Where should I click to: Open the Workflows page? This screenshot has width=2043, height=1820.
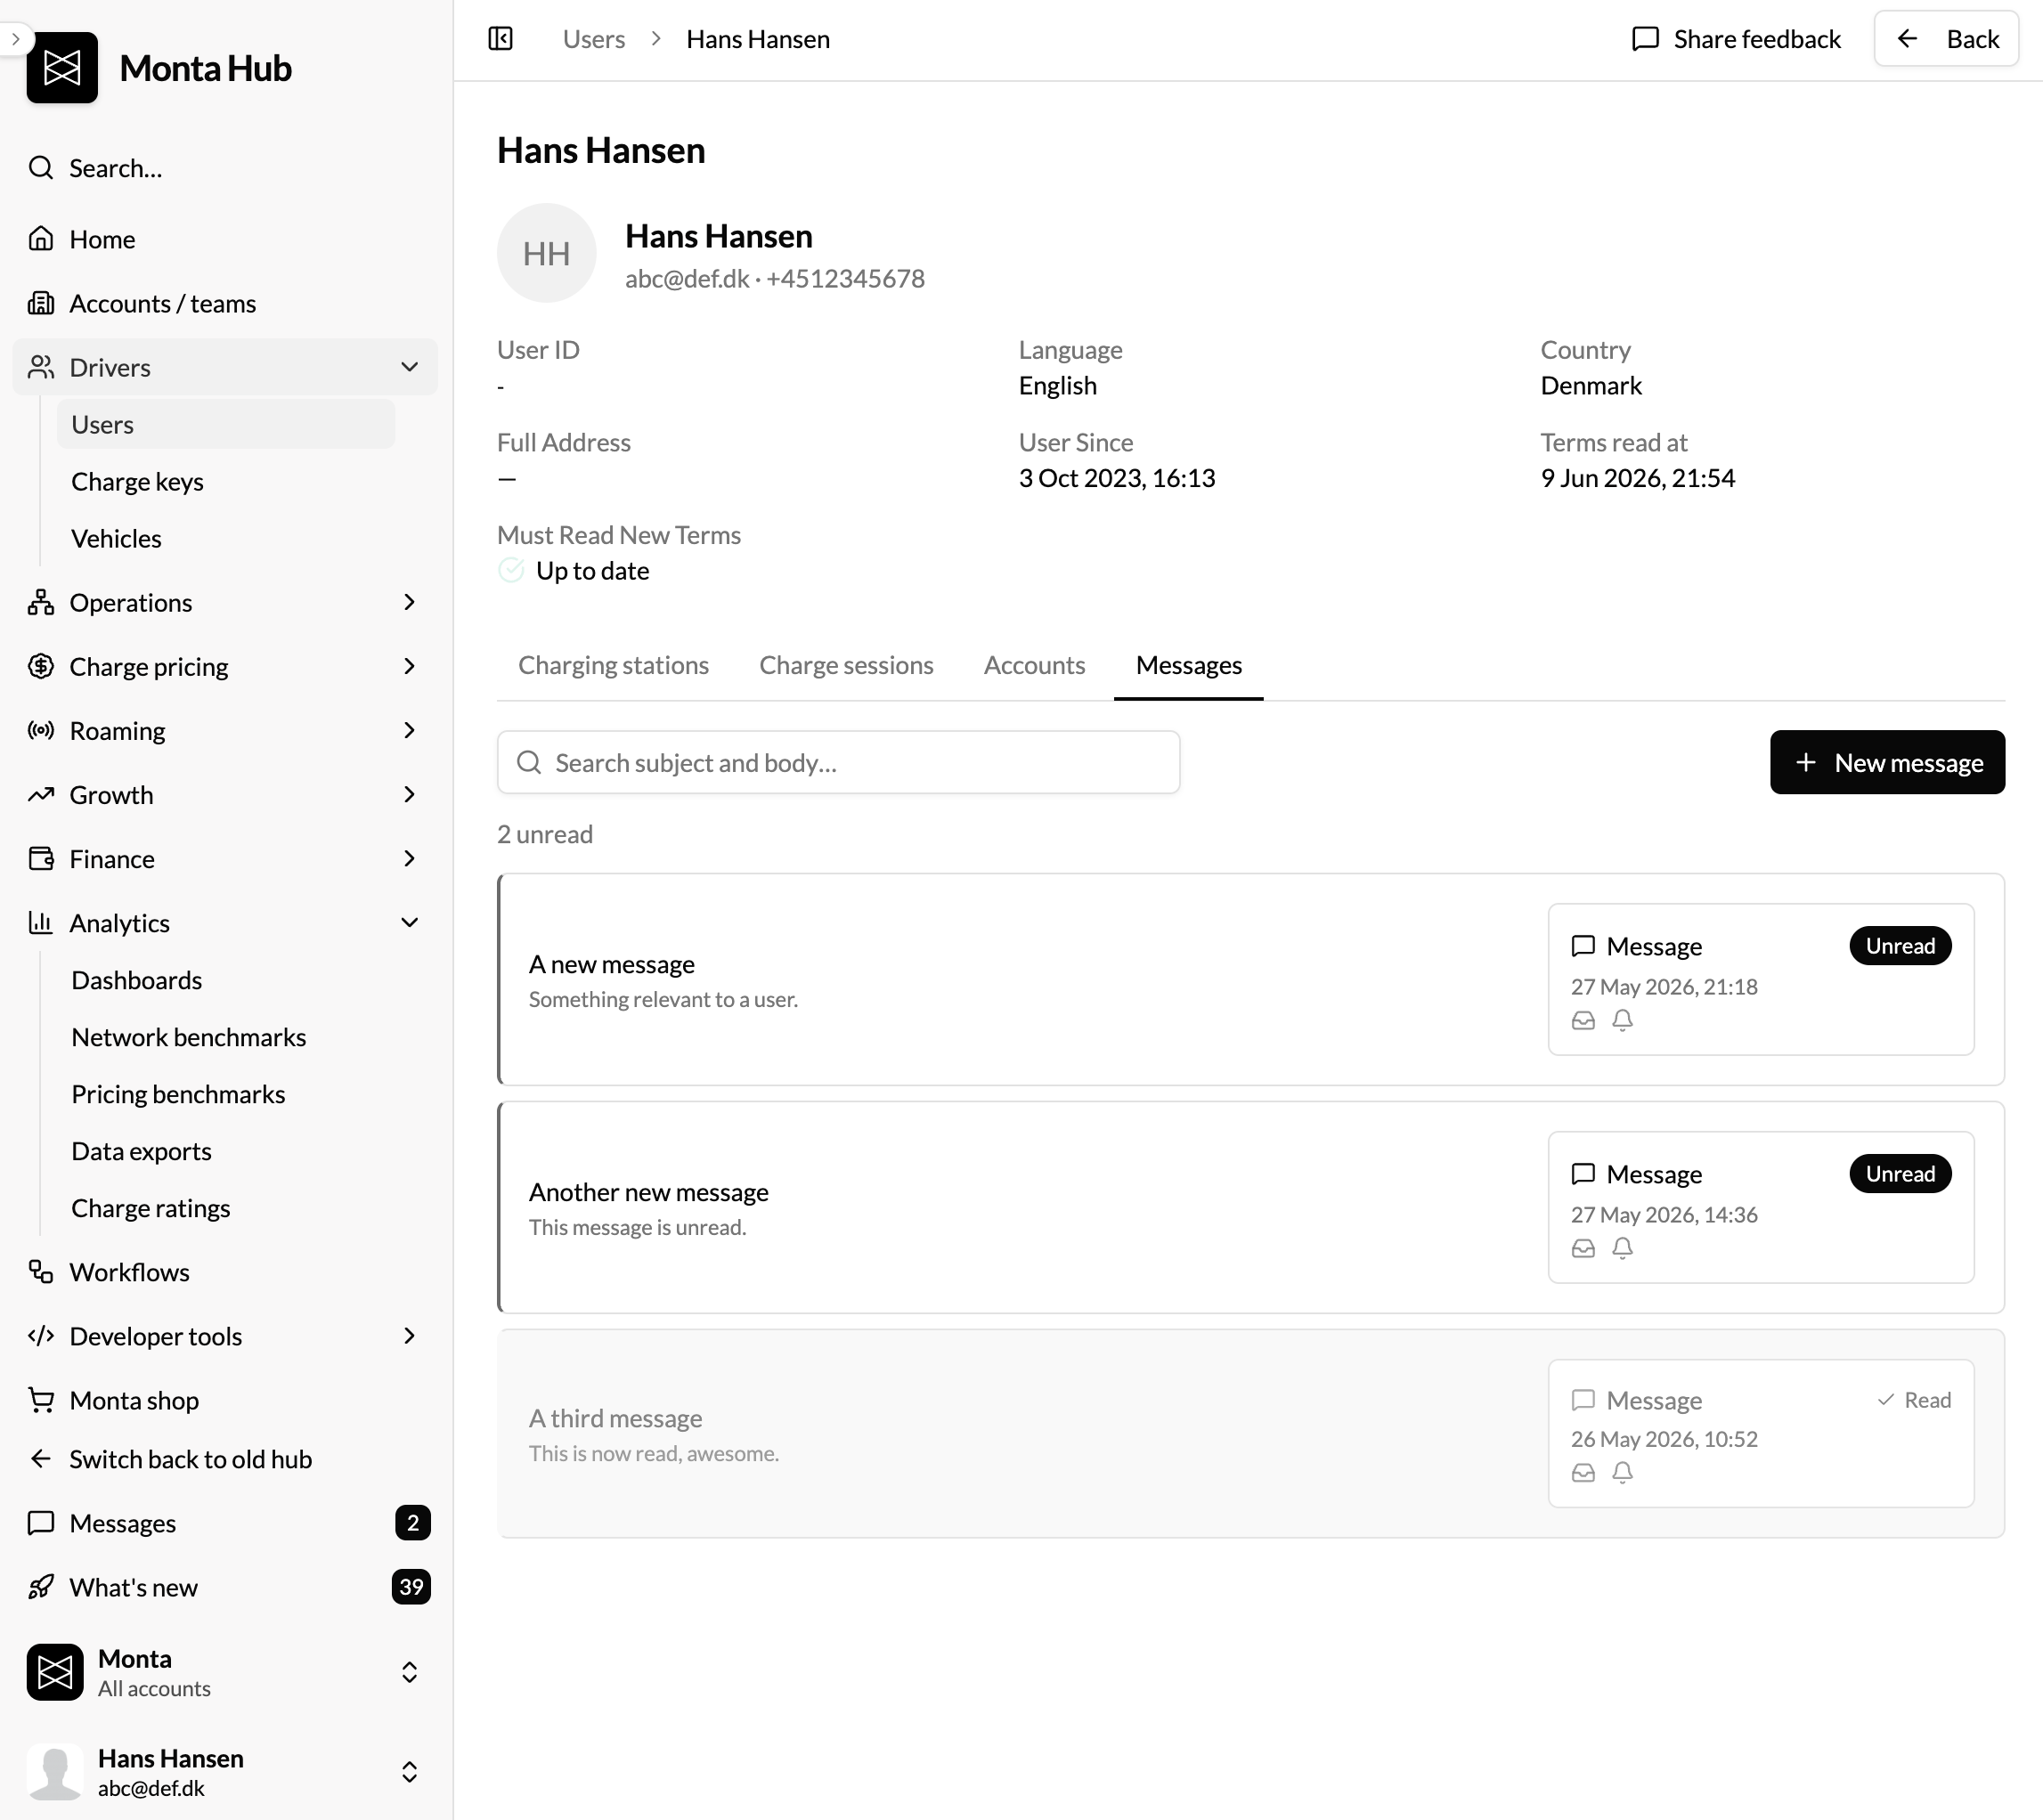(x=225, y=1272)
